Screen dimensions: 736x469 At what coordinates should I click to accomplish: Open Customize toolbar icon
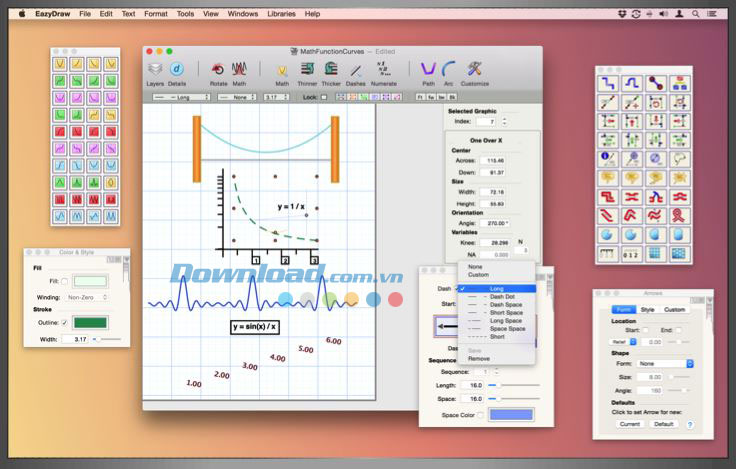coord(475,69)
